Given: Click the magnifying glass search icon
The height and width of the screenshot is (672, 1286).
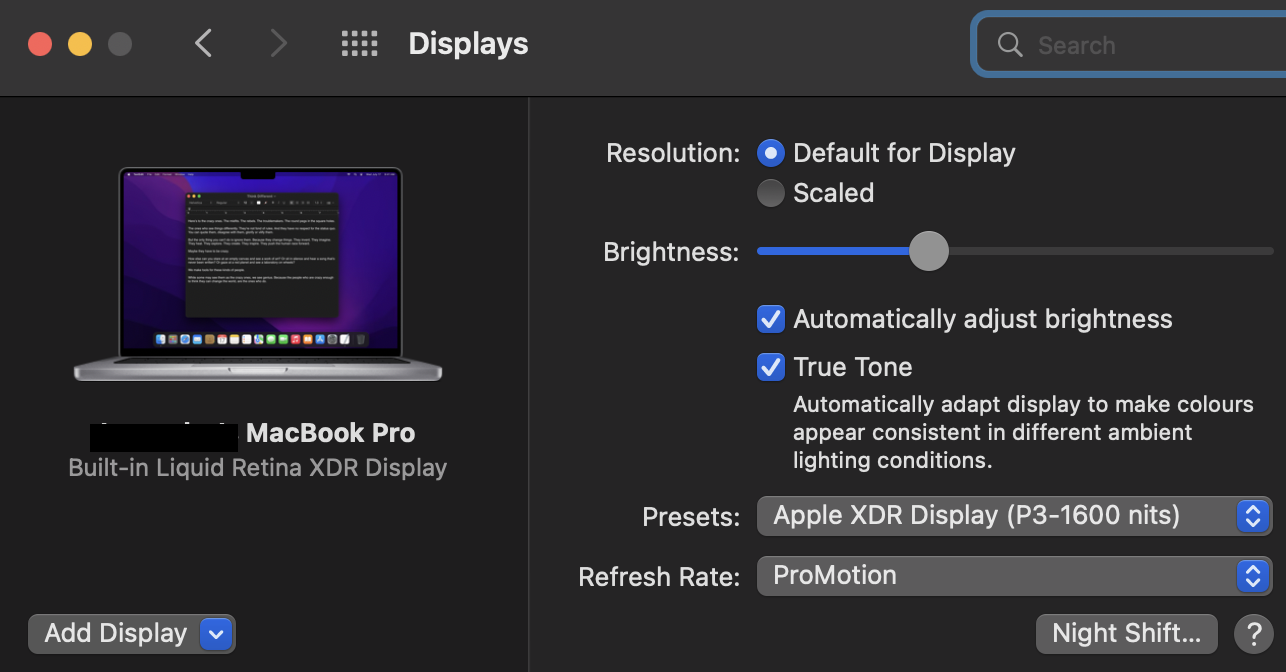Looking at the screenshot, I should point(1010,45).
